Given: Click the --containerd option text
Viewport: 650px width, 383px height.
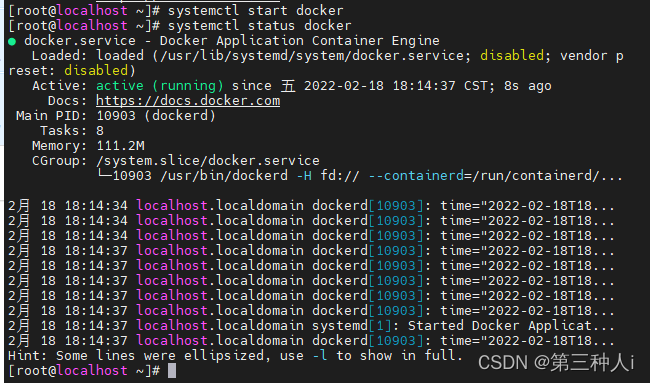Looking at the screenshot, I should [x=416, y=176].
